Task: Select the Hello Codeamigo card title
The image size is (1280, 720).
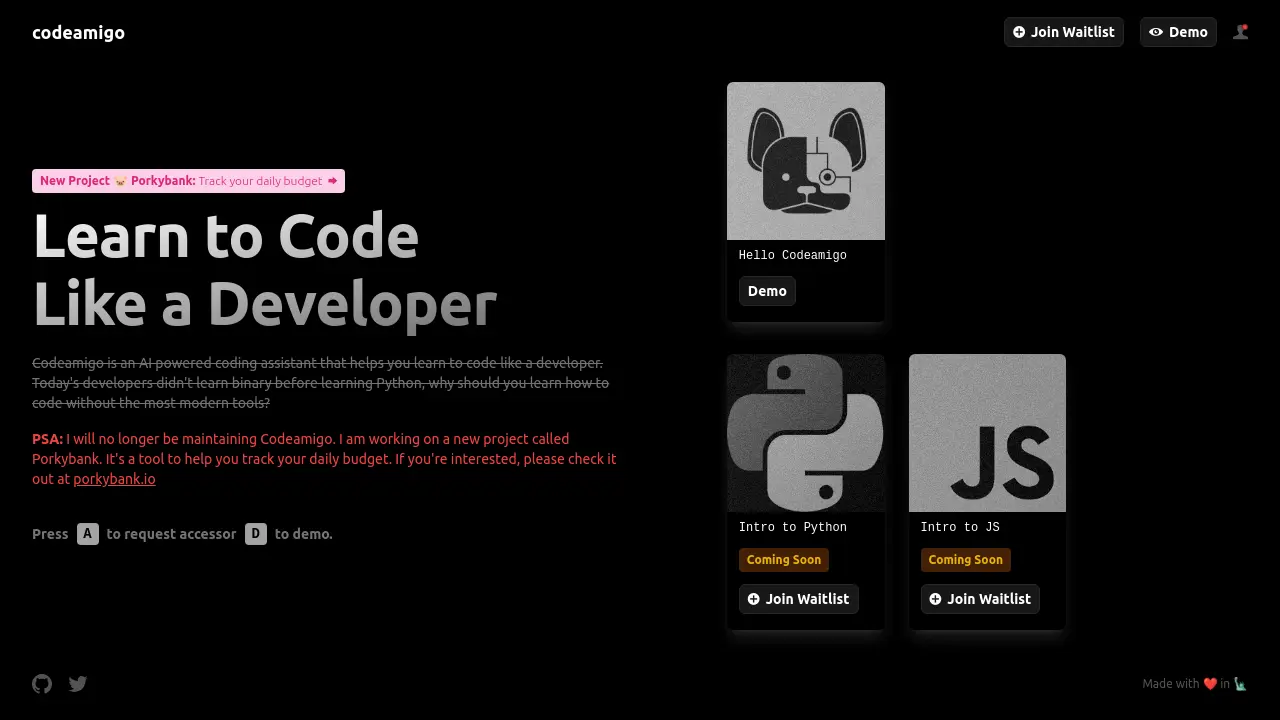Action: (x=793, y=255)
